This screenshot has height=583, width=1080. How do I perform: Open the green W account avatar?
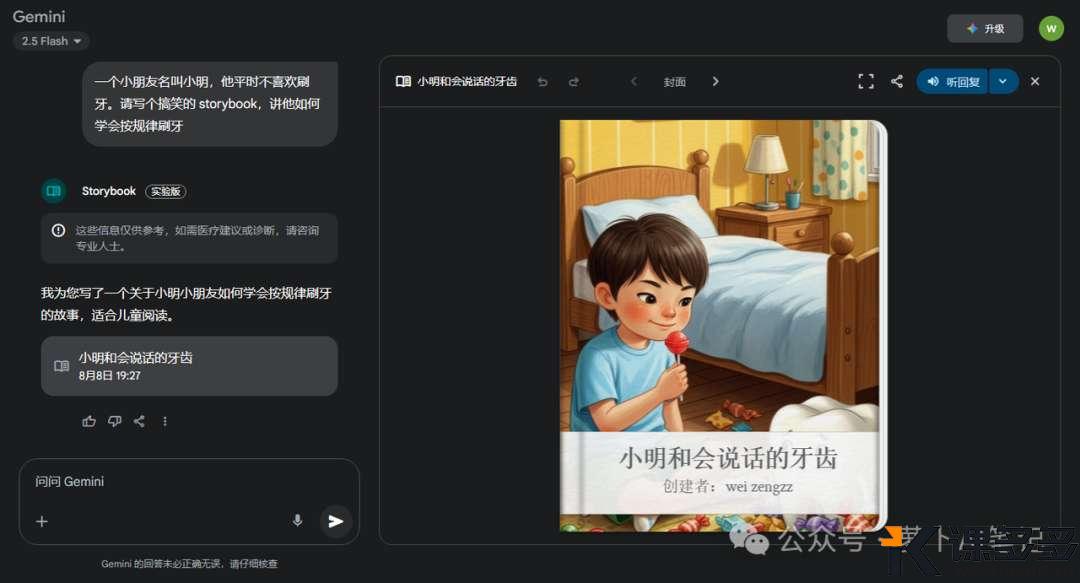(x=1051, y=28)
